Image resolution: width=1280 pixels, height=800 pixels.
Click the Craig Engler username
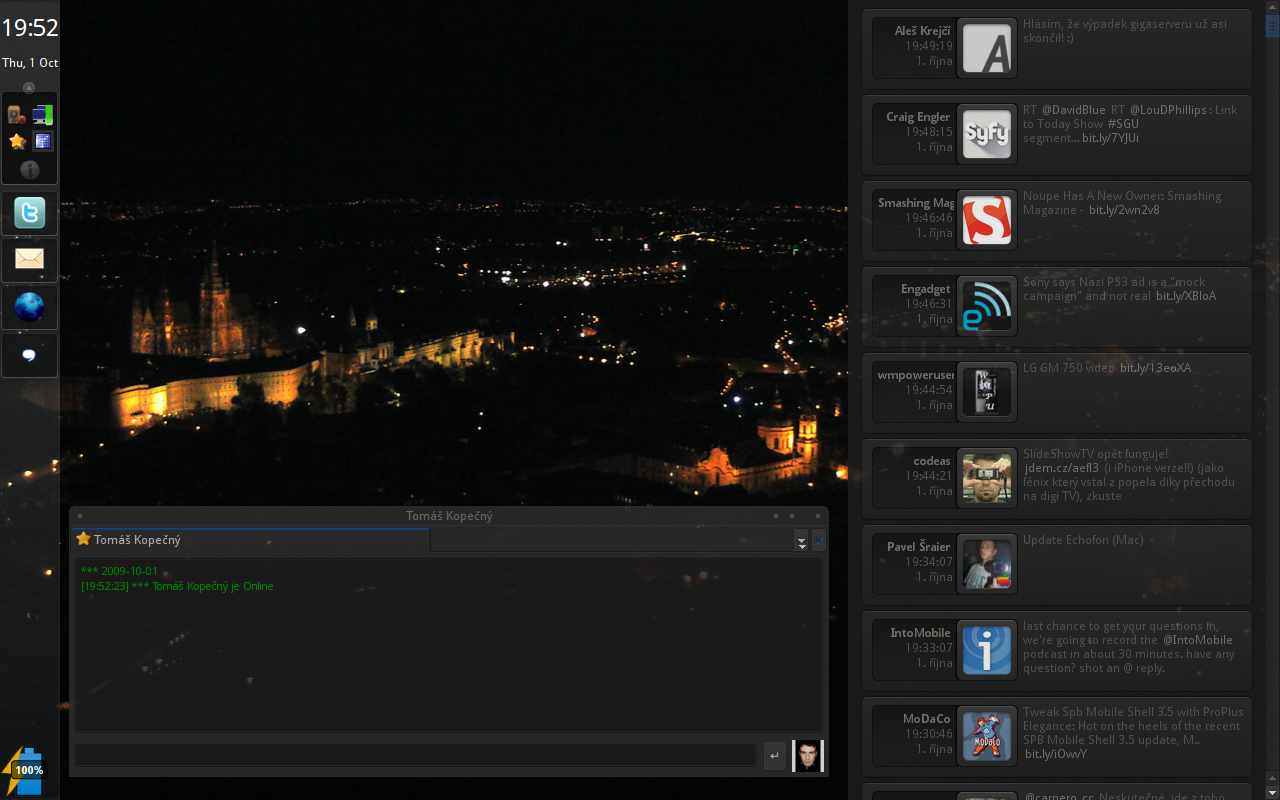click(x=918, y=117)
